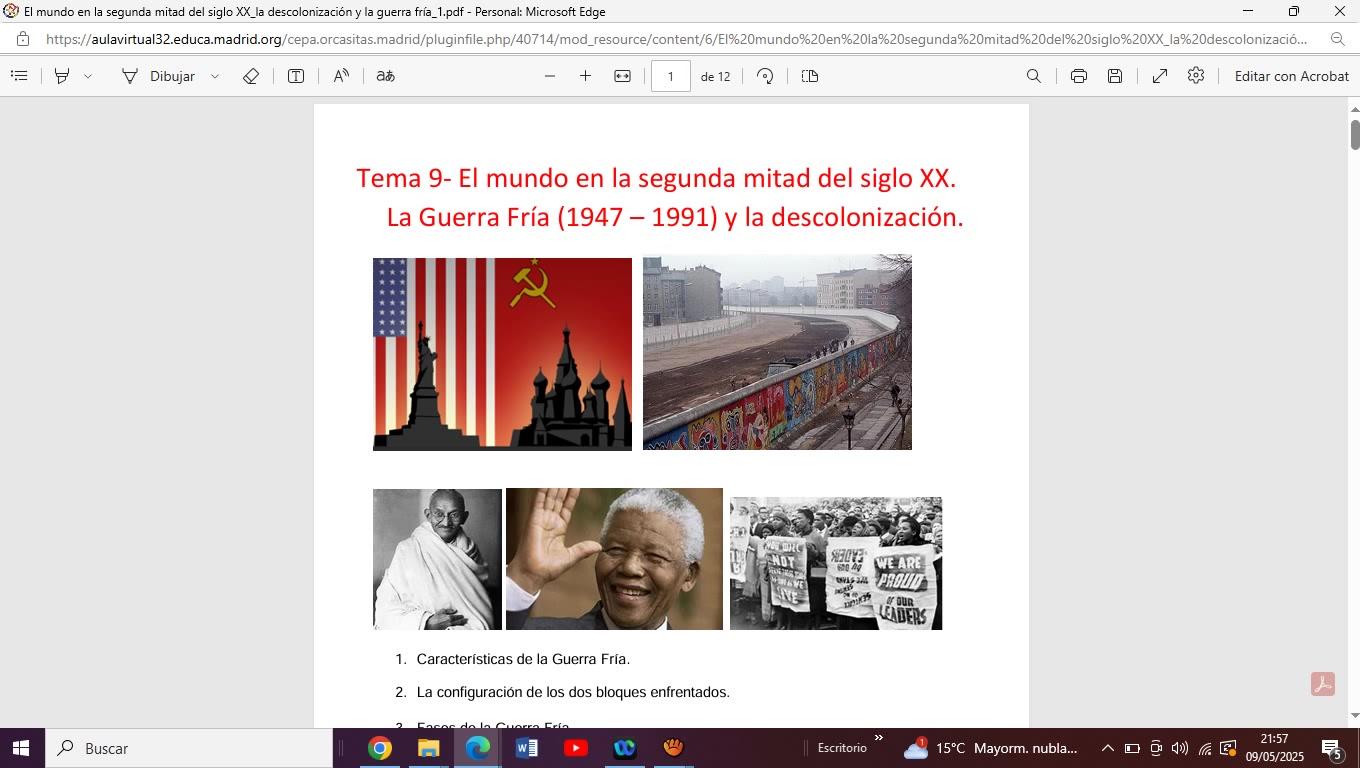Open the table of contents sidebar

coord(19,76)
